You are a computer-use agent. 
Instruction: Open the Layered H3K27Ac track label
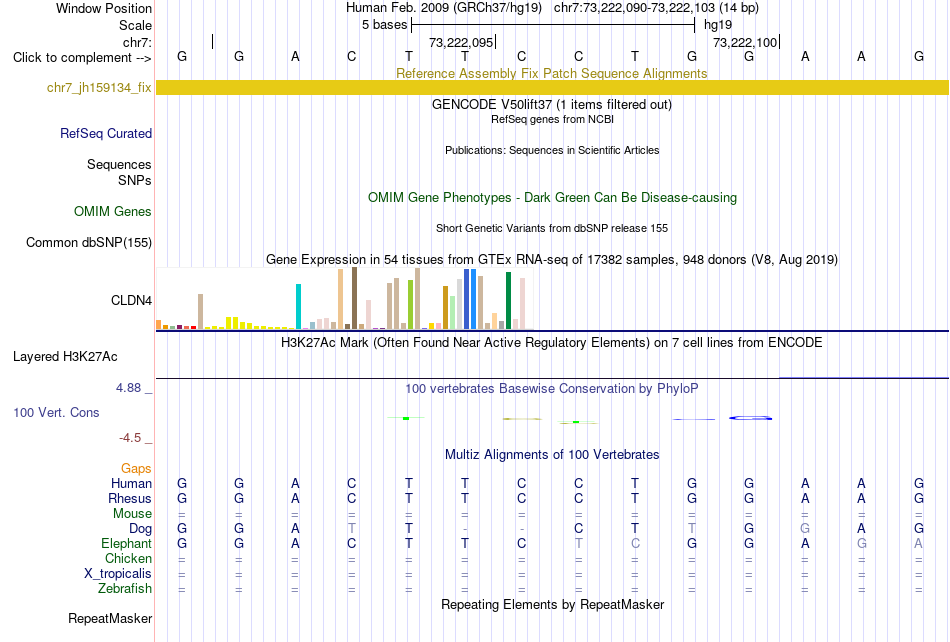coord(65,357)
